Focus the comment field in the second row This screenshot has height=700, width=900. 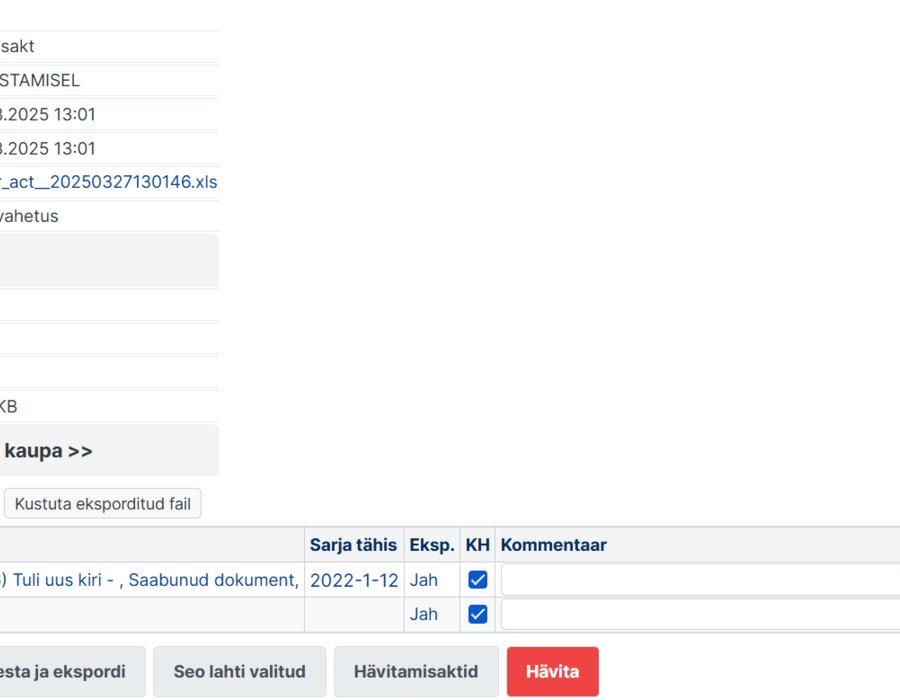[700, 615]
